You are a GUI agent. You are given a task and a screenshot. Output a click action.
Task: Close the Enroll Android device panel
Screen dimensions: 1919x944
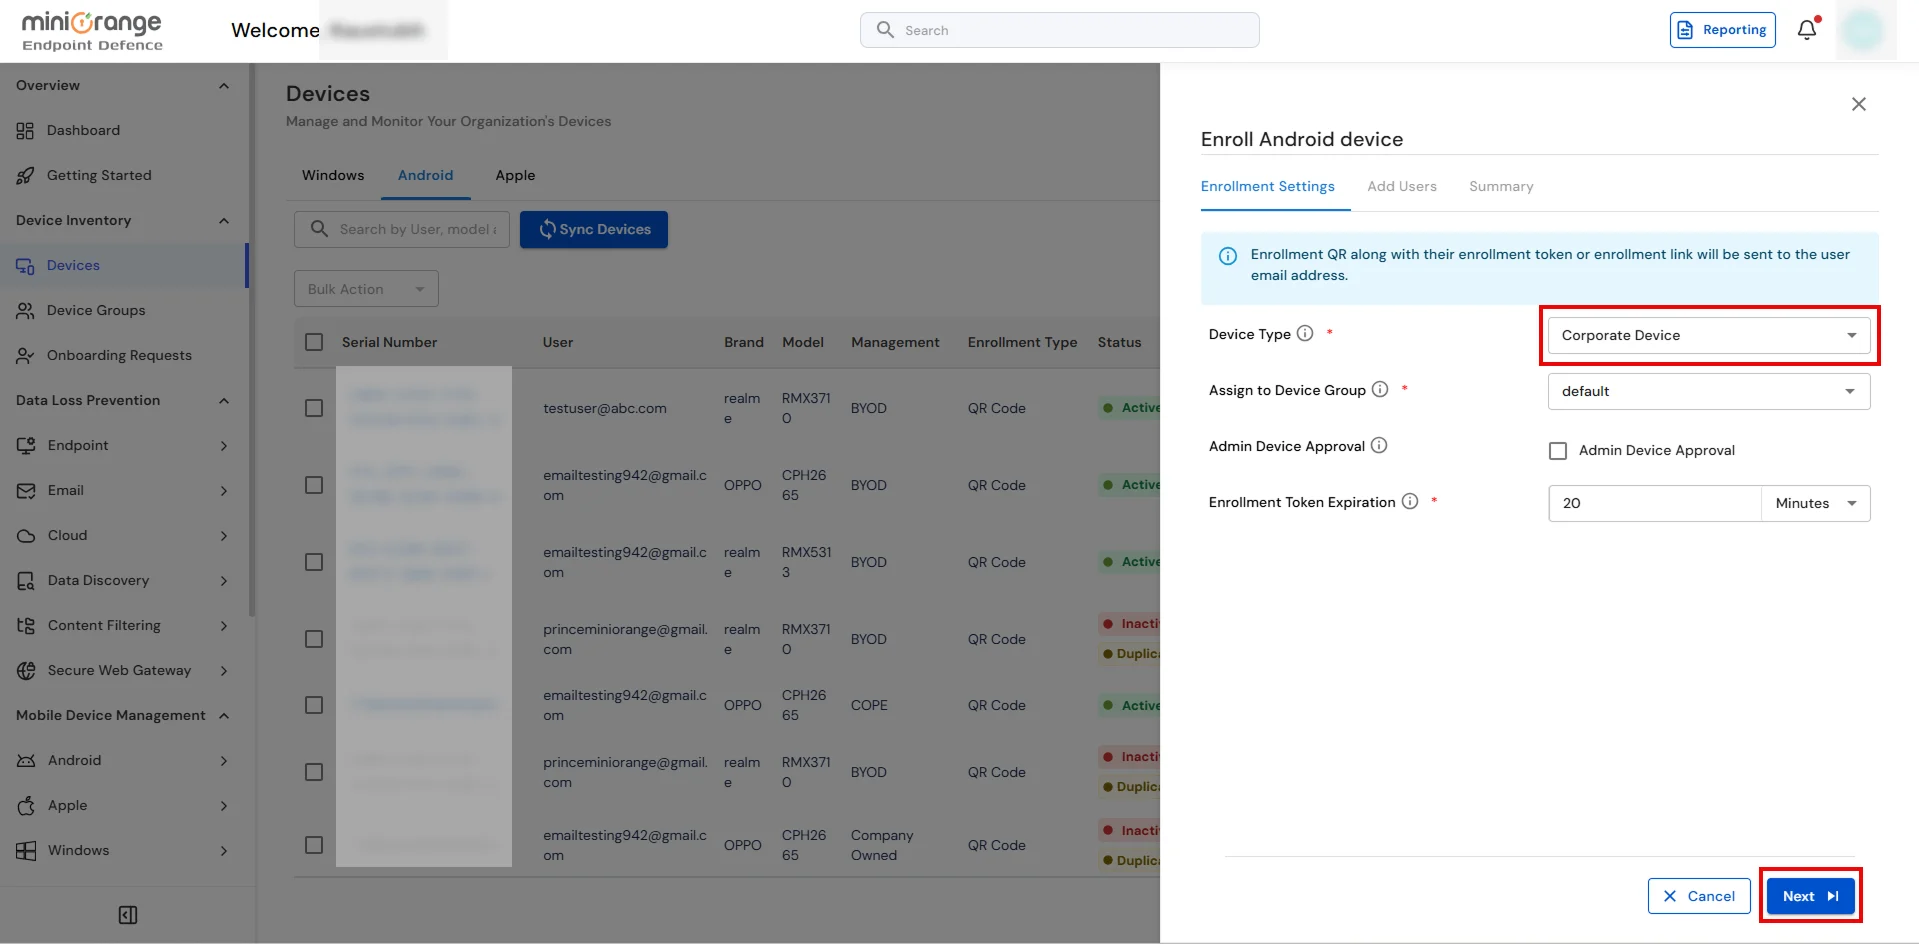point(1859,104)
